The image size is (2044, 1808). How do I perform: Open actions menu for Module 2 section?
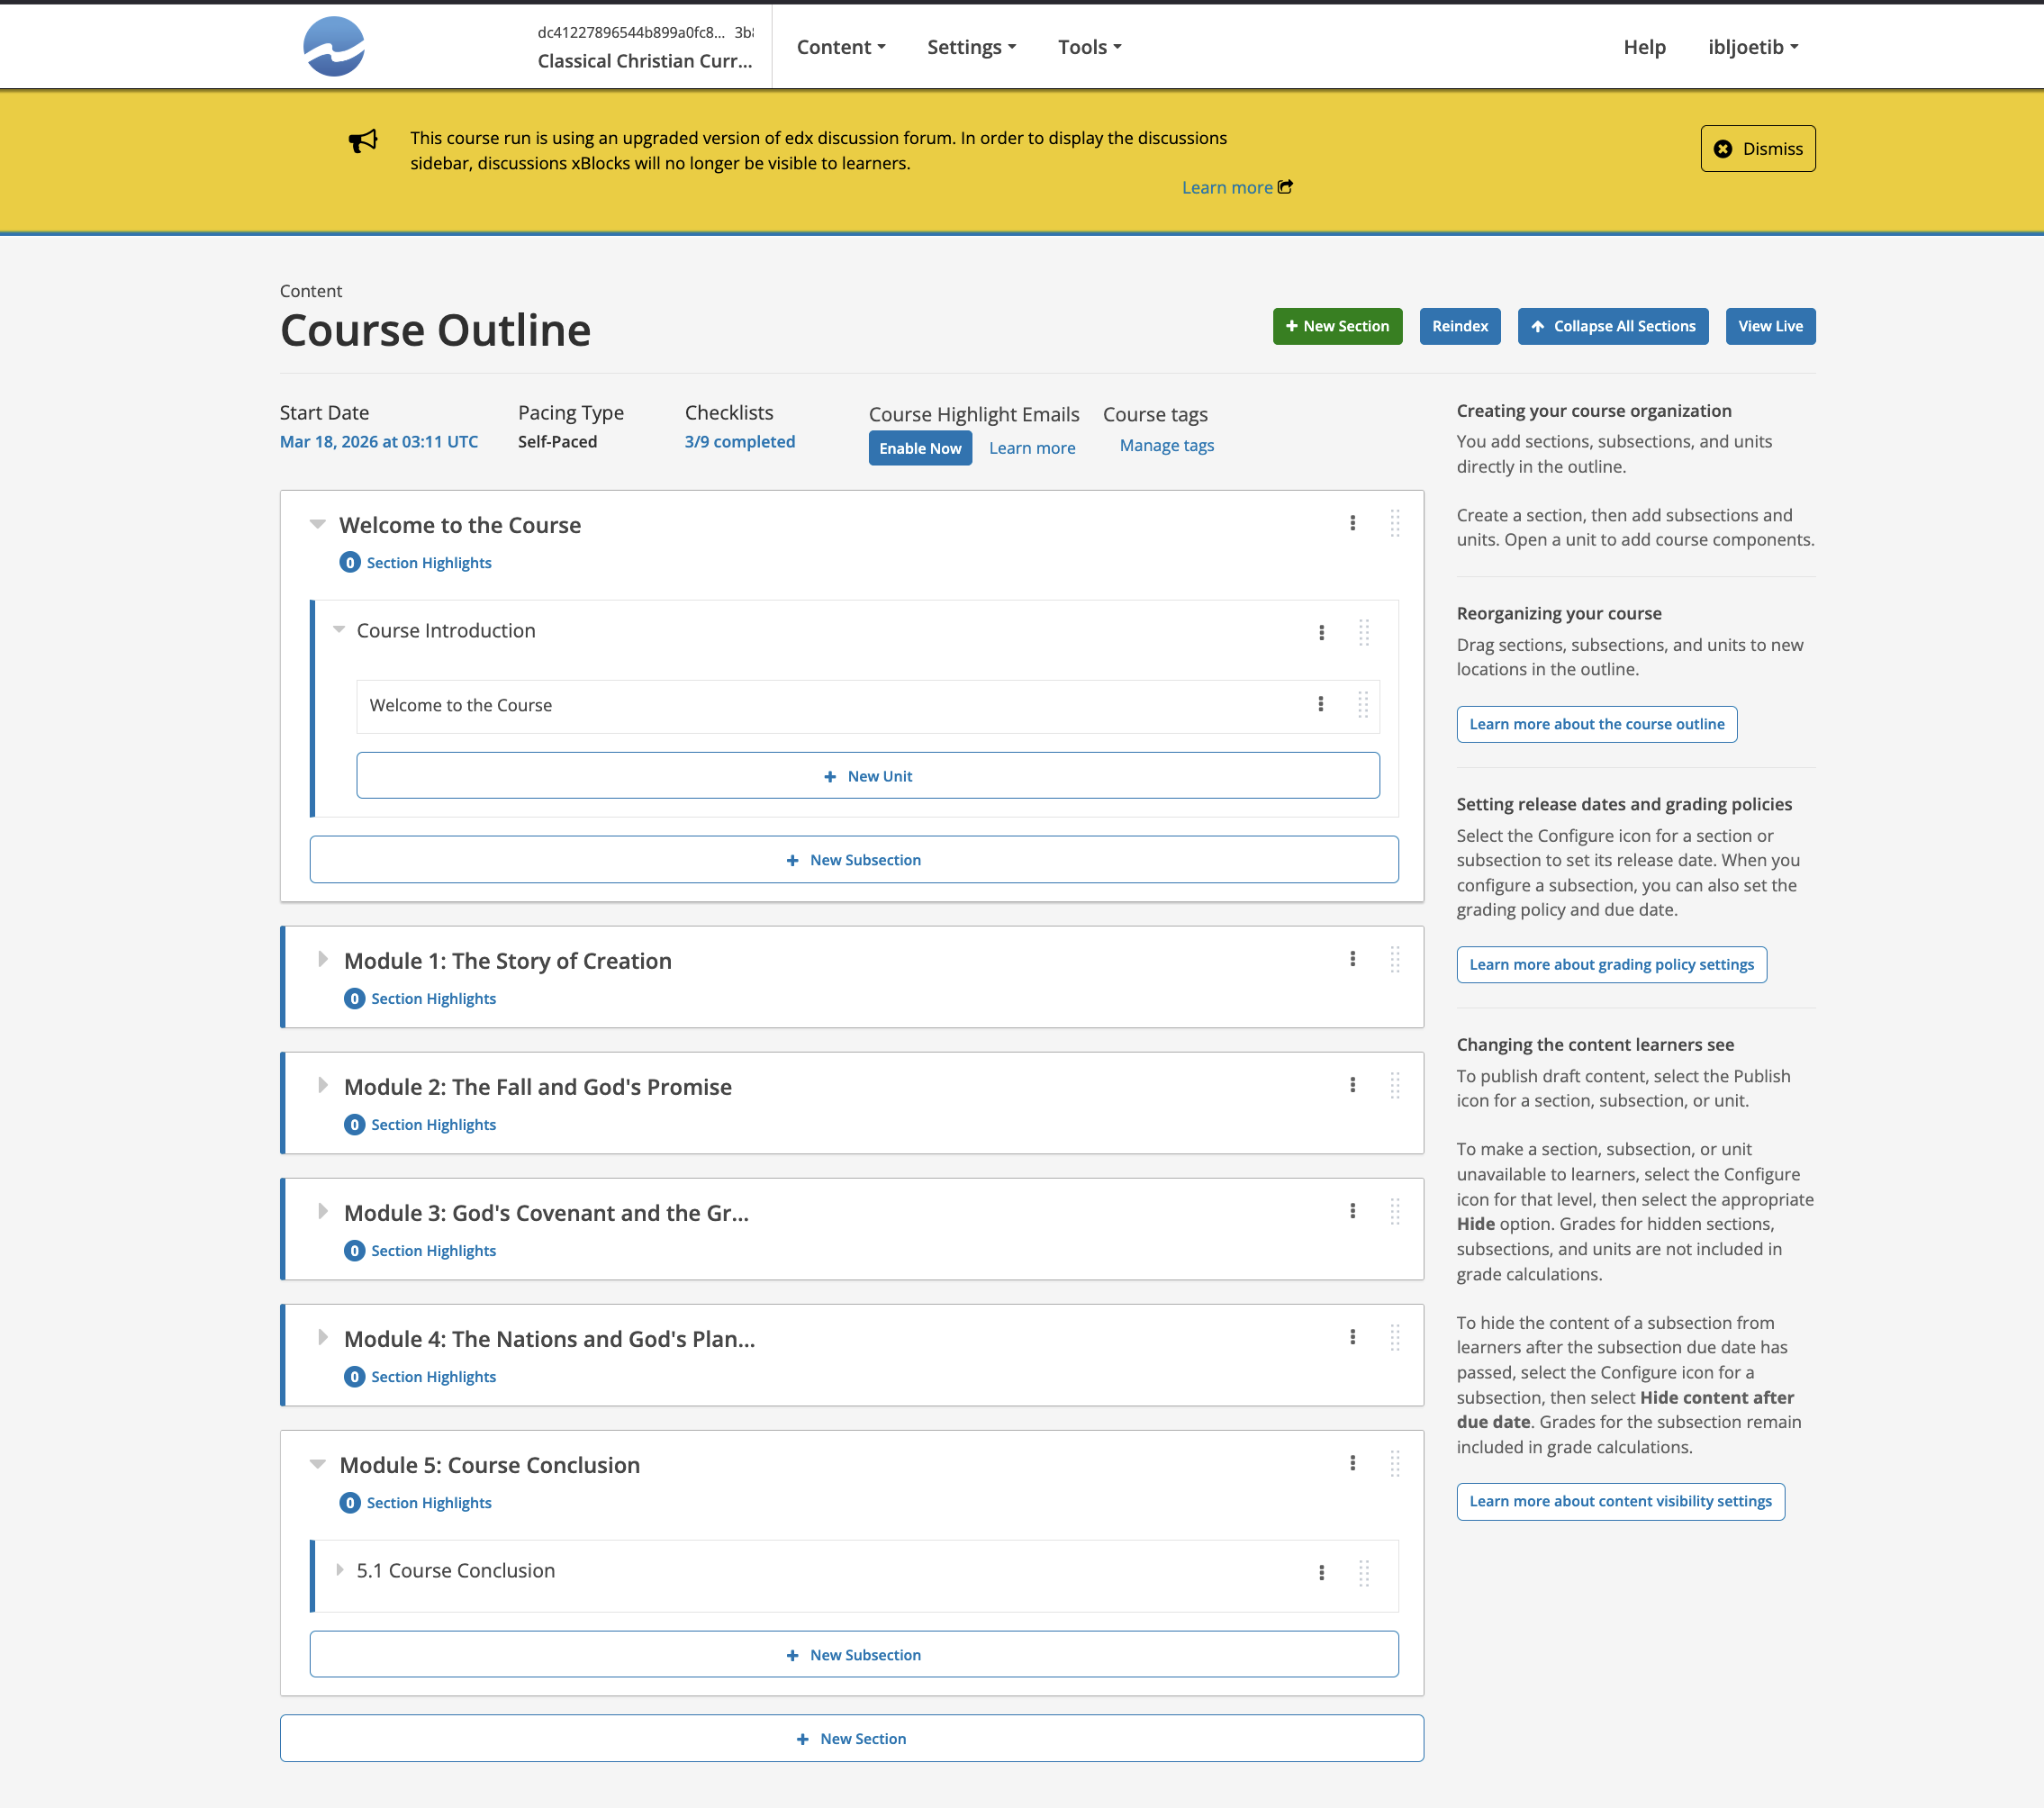1353,1085
